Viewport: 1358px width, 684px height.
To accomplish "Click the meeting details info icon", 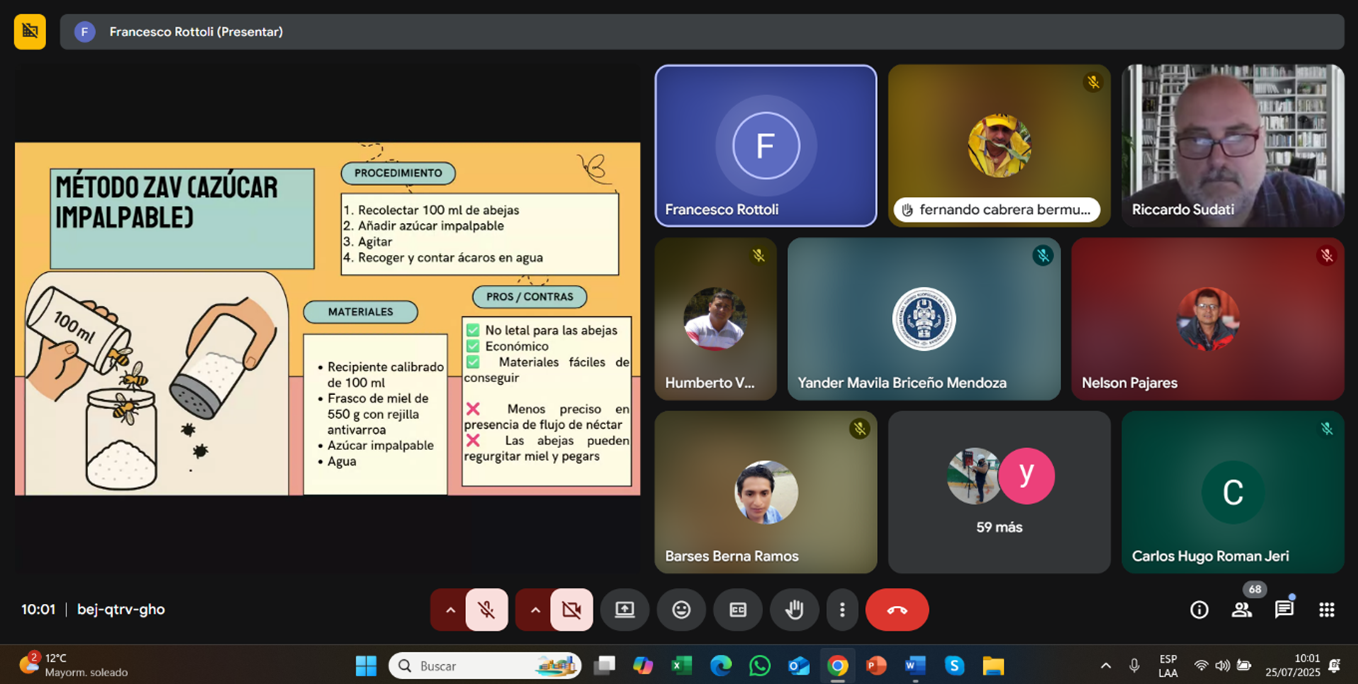I will pos(1199,610).
